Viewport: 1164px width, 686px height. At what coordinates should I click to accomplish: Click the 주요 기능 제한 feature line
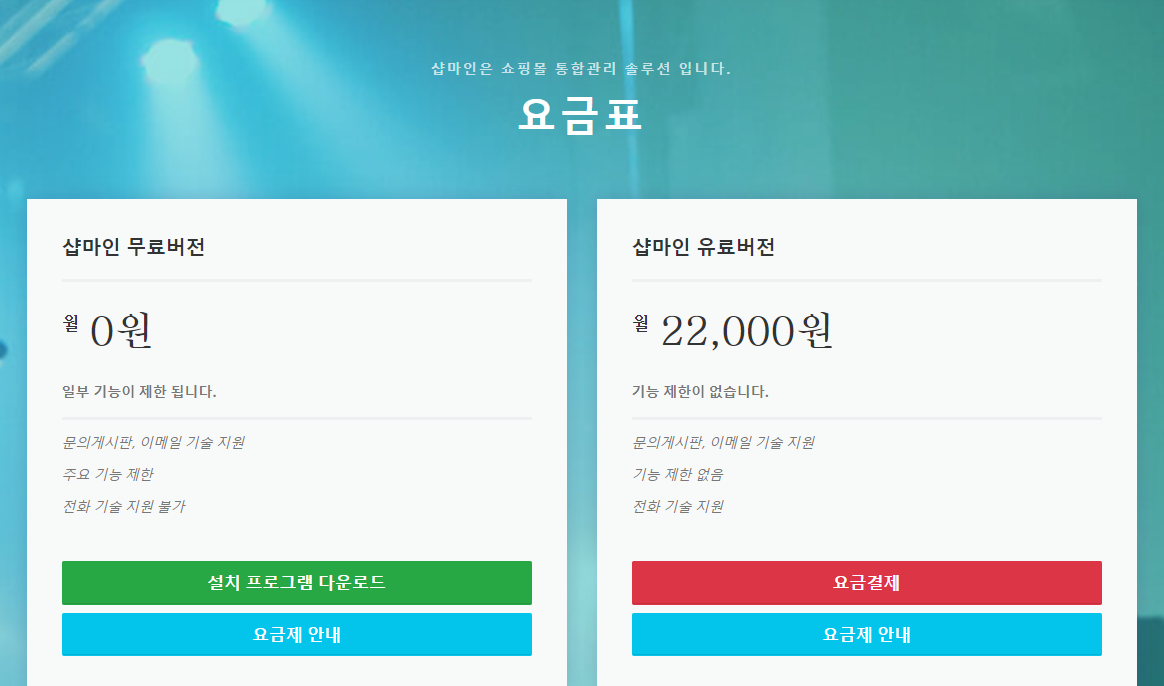point(108,474)
